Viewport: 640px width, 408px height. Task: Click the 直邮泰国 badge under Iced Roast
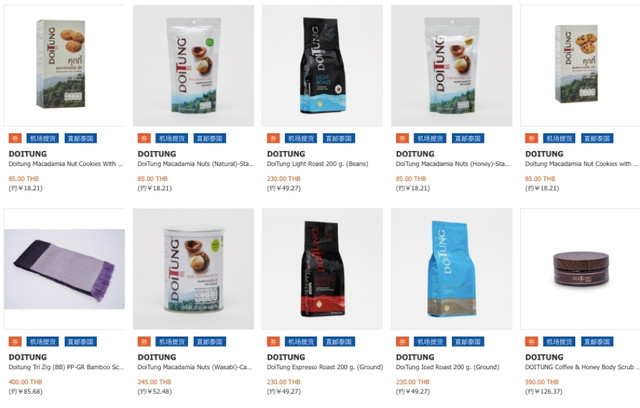468,341
